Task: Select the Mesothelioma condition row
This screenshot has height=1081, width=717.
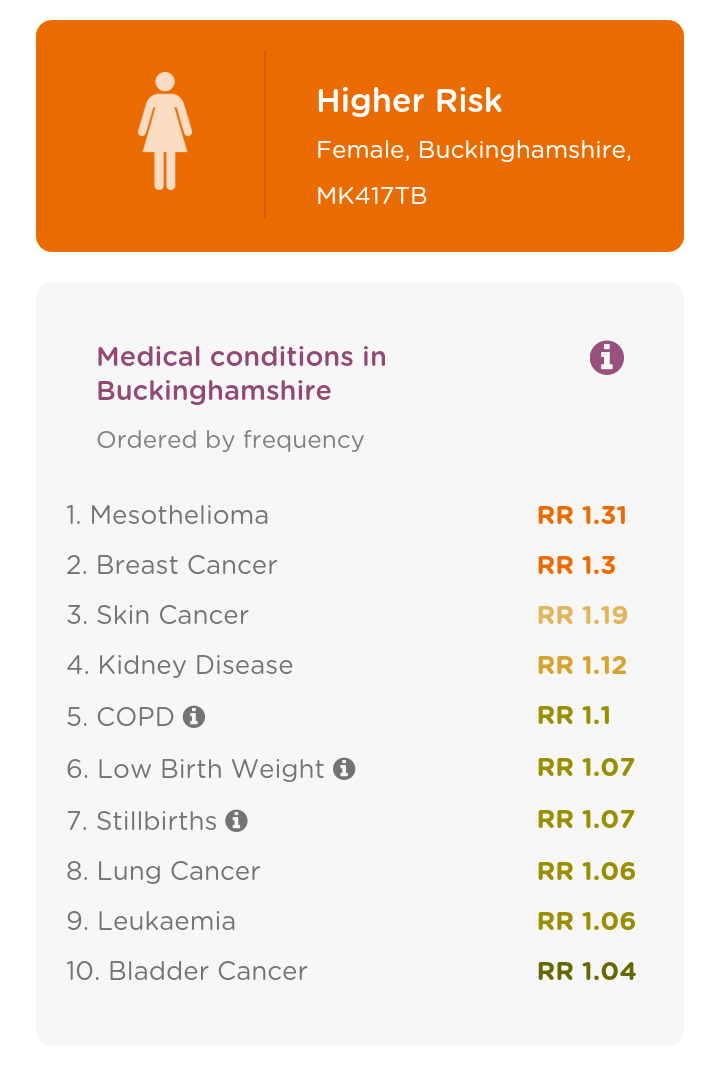Action: point(352,515)
